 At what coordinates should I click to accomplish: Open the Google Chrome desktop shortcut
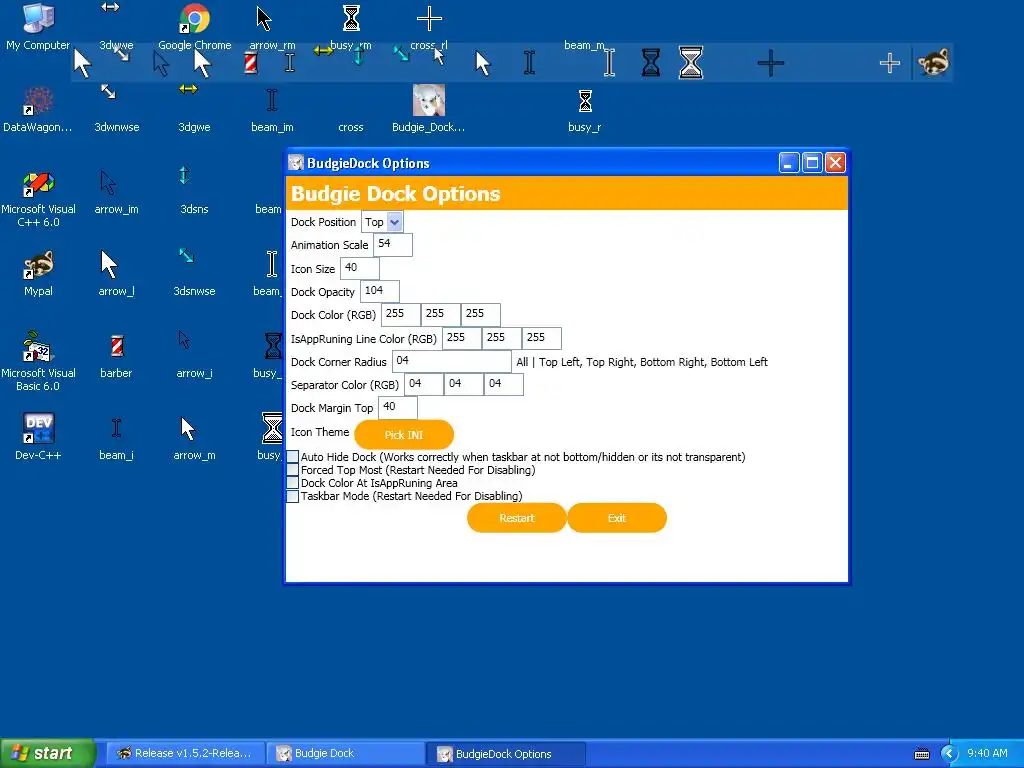pos(195,27)
